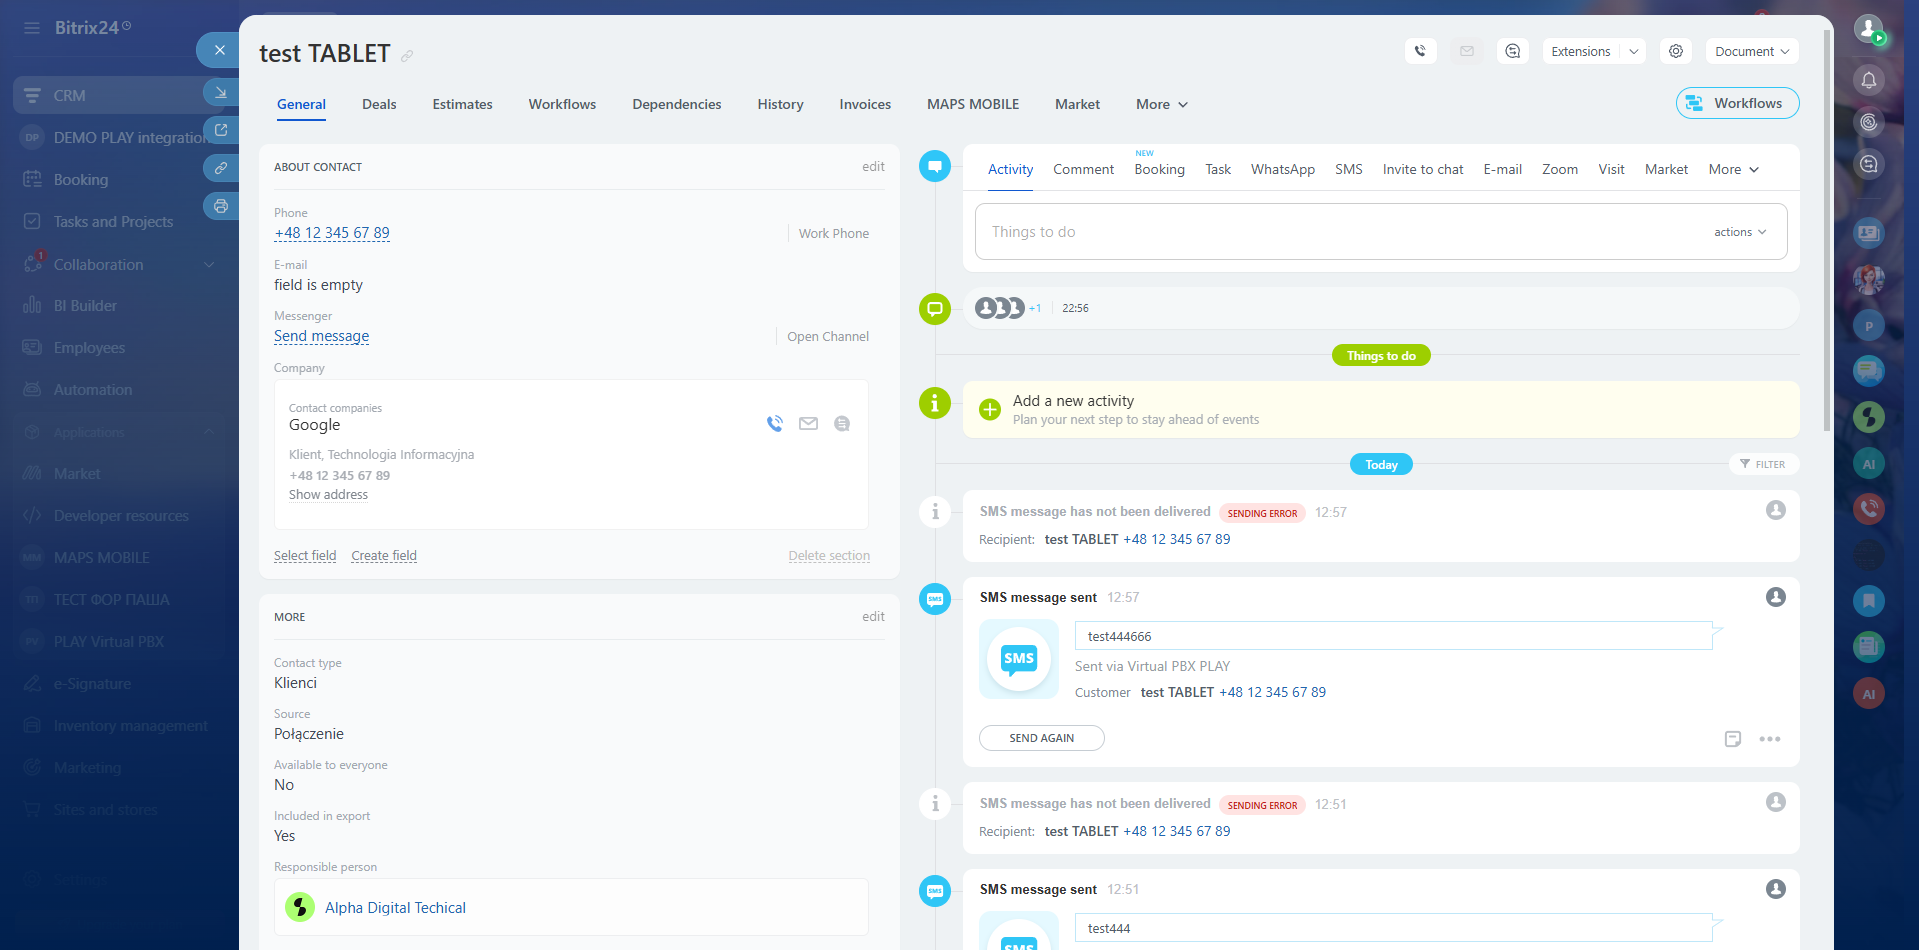The width and height of the screenshot is (1919, 950).
Task: Click the copy link icon beside contact title
Action: (x=407, y=56)
